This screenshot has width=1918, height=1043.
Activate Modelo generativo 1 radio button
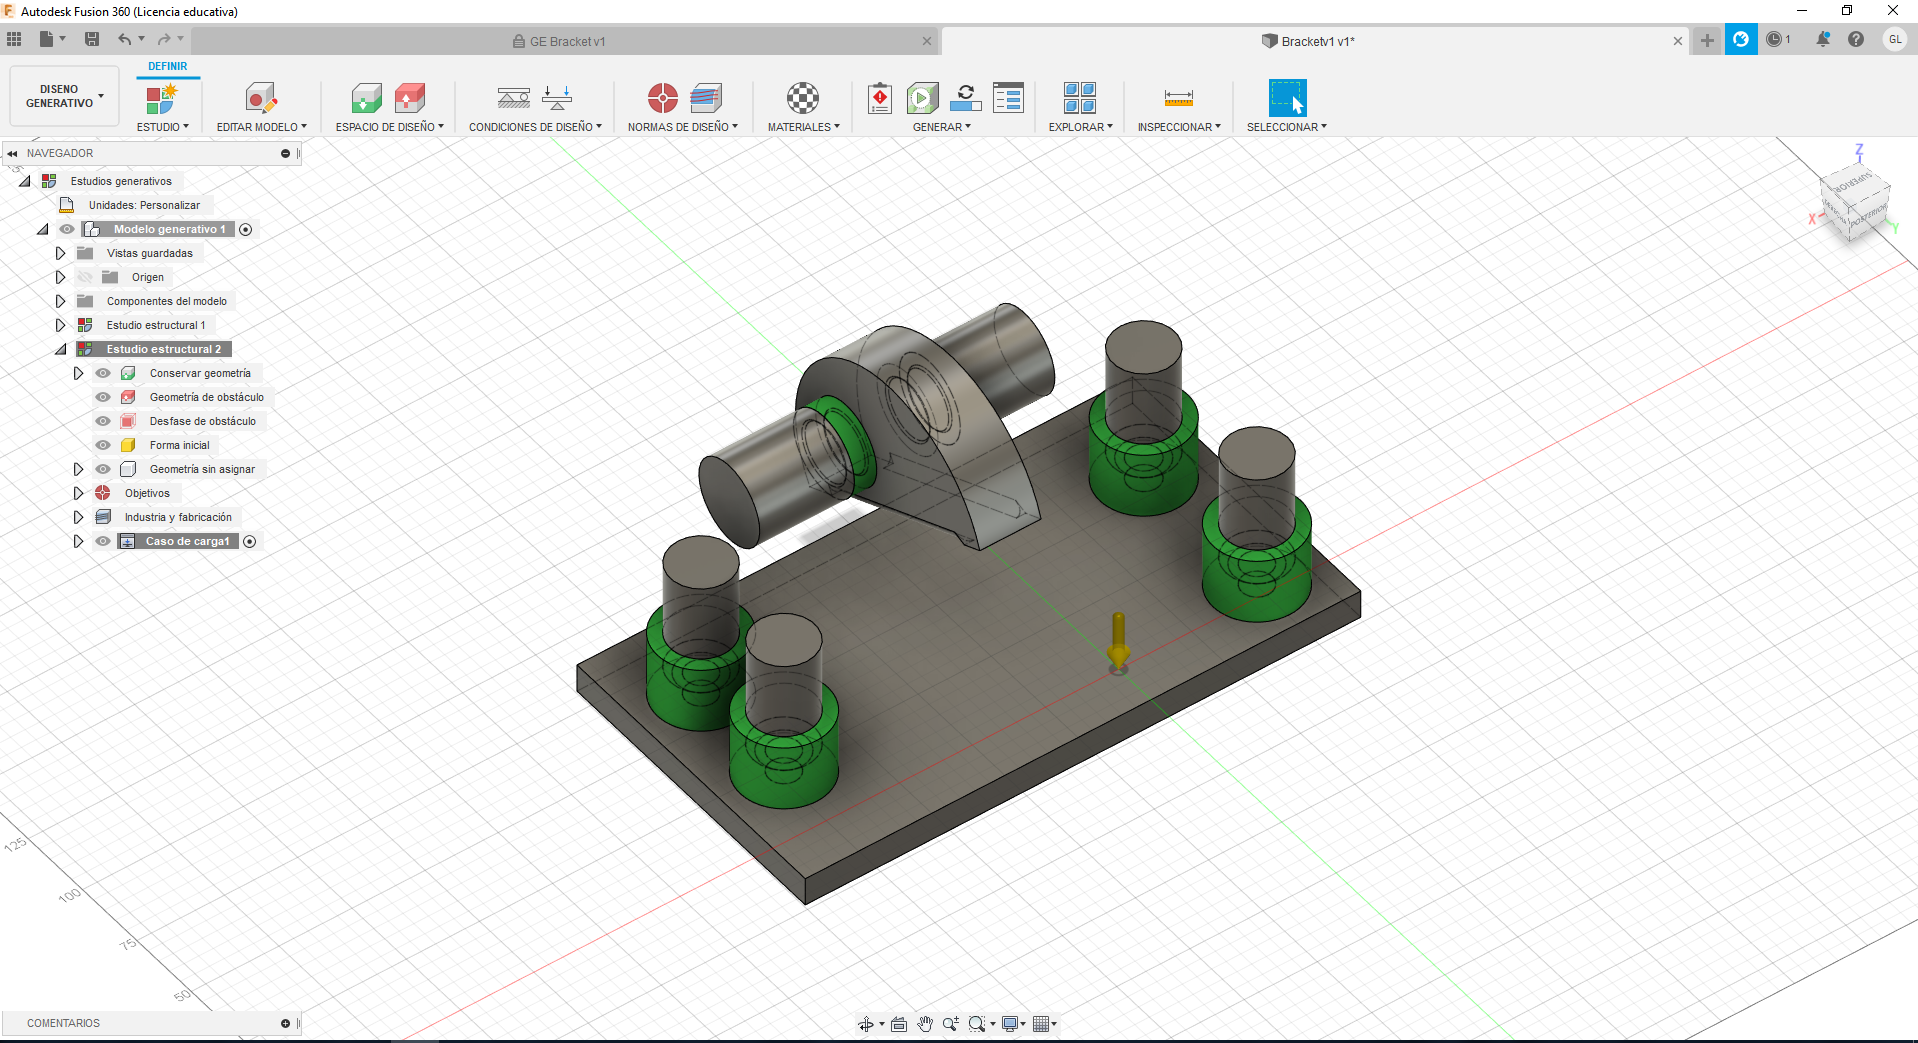(246, 229)
